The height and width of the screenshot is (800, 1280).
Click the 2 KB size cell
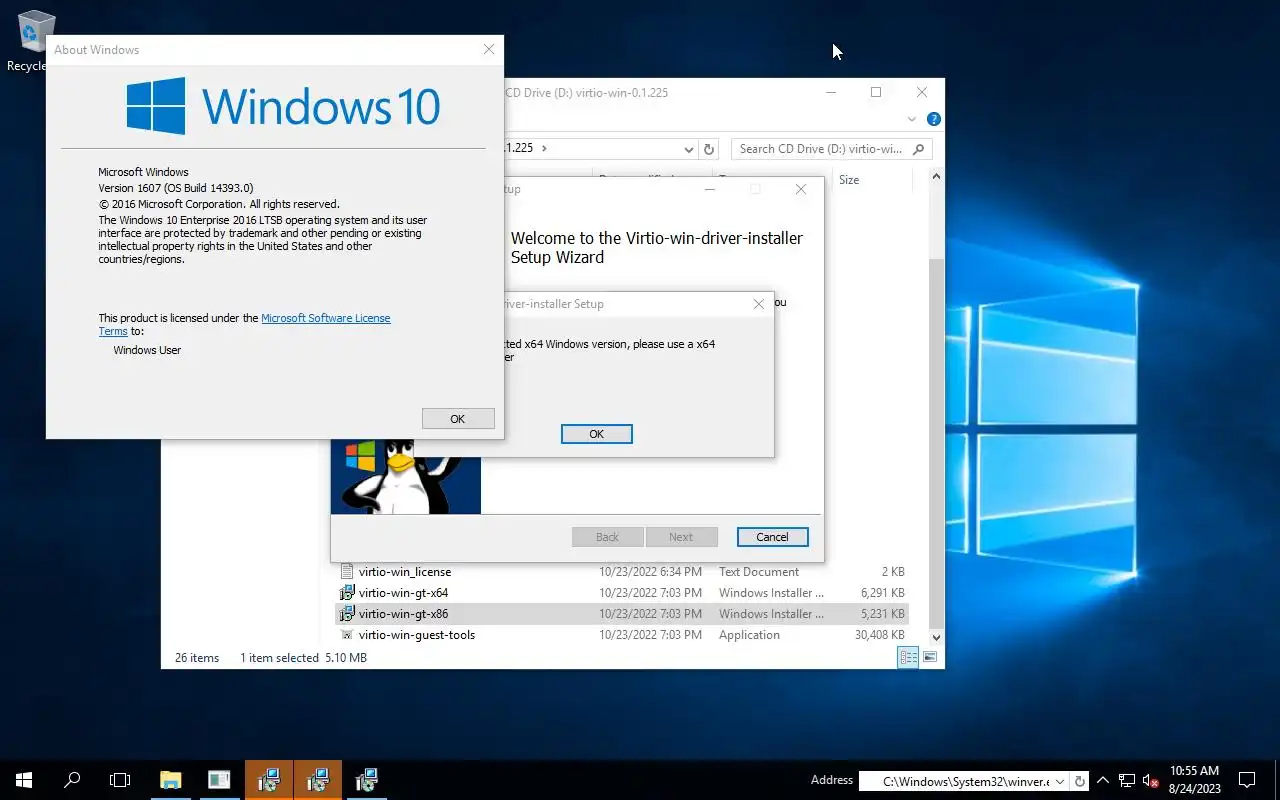tap(893, 572)
